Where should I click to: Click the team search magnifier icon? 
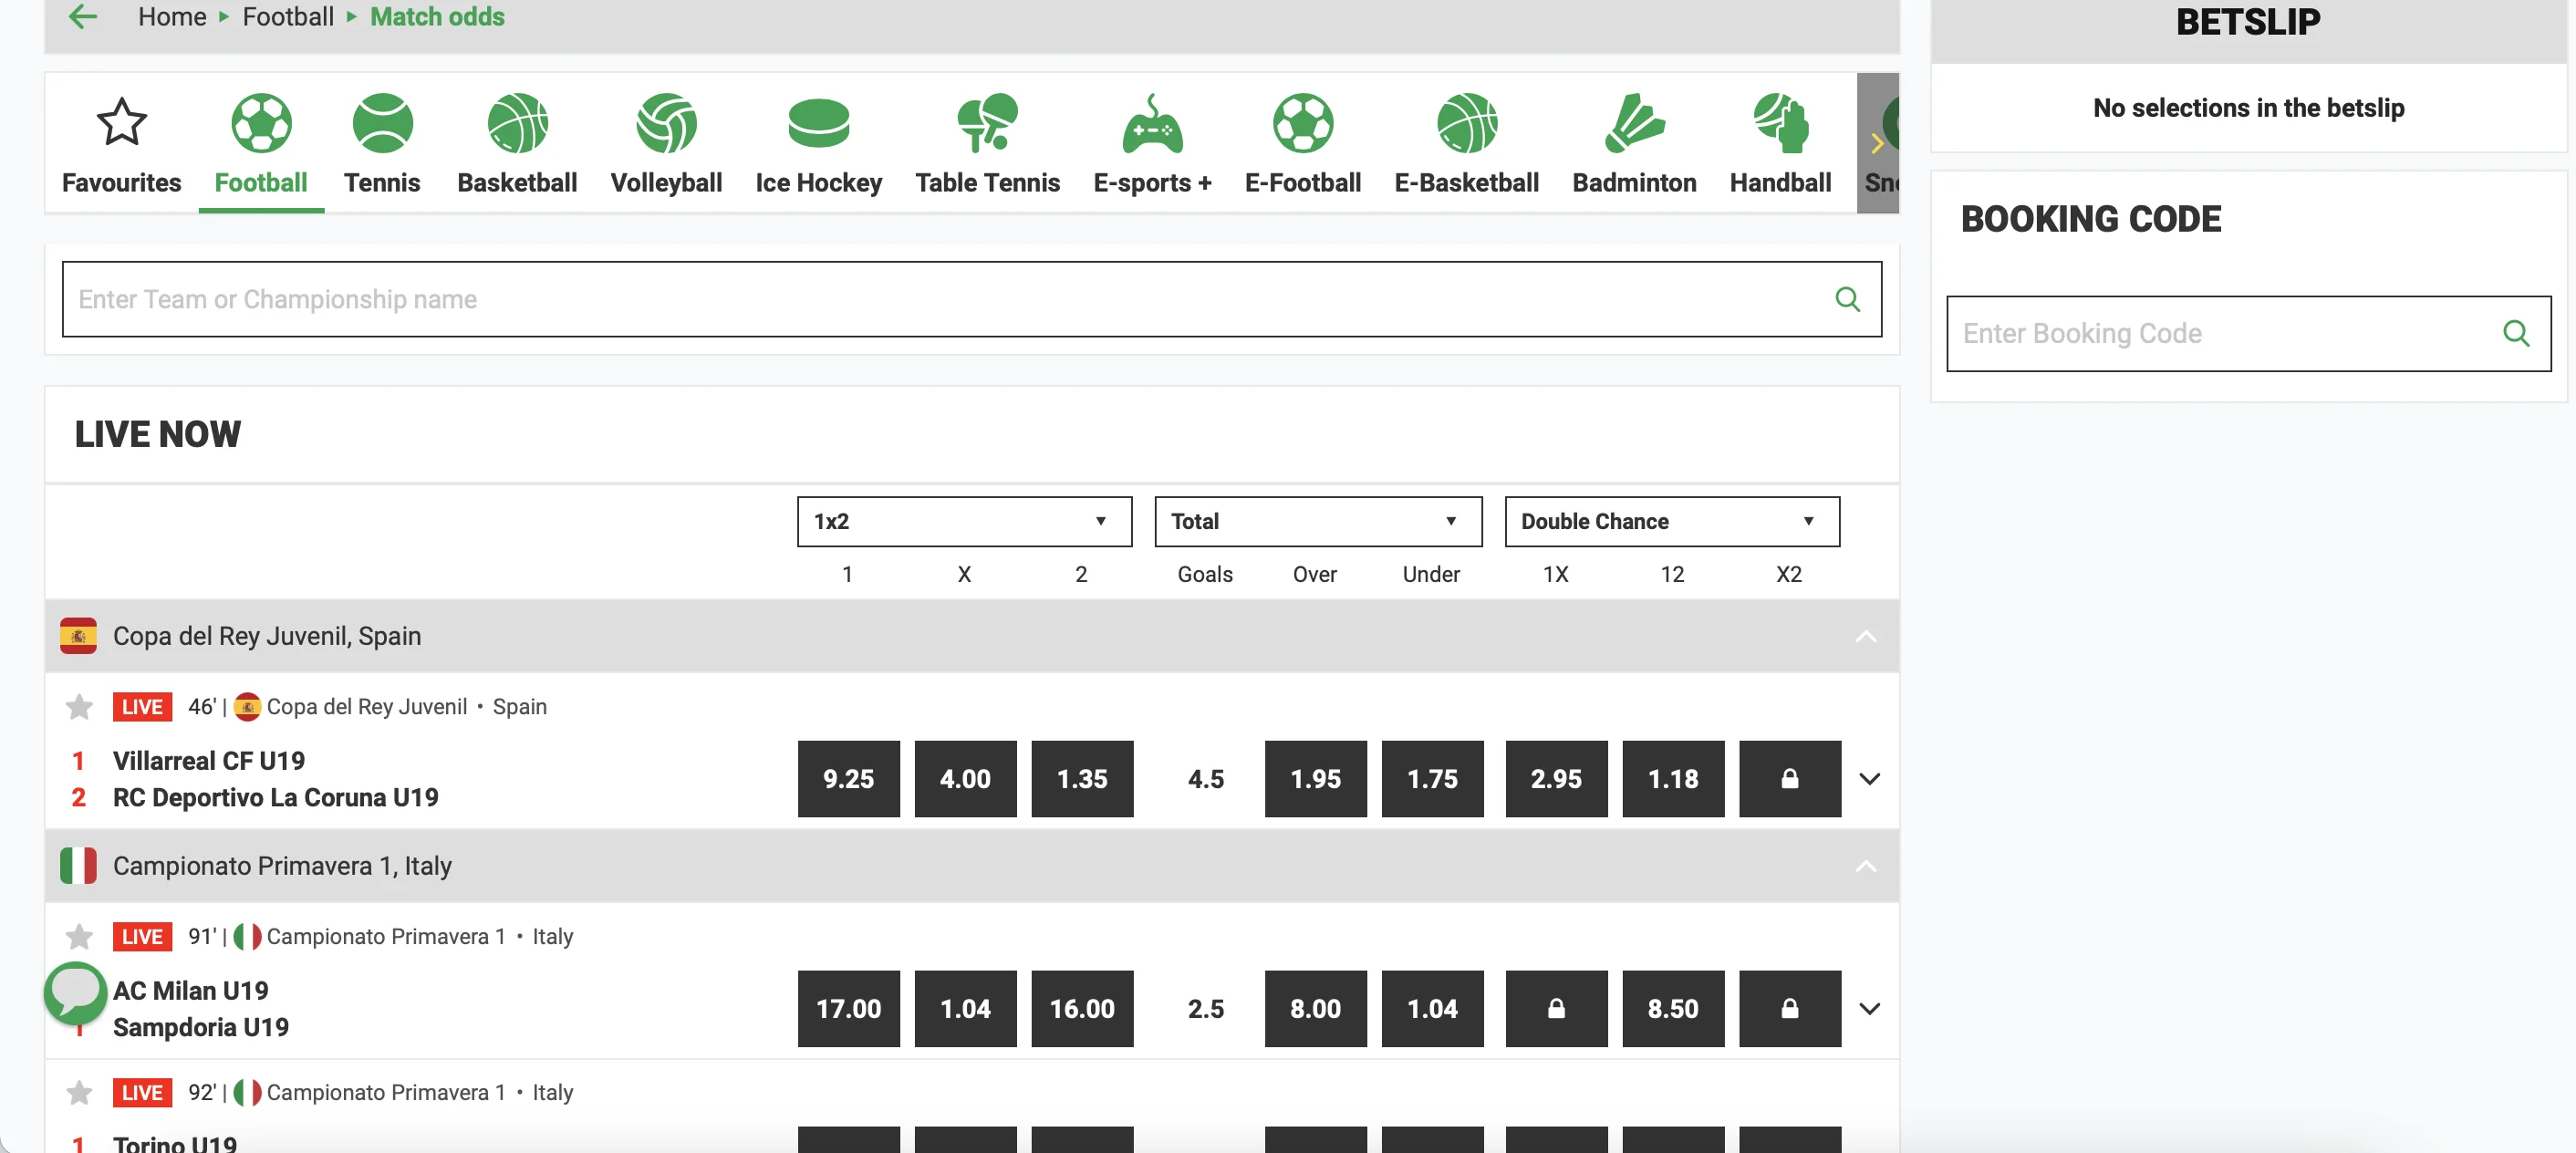(1847, 299)
